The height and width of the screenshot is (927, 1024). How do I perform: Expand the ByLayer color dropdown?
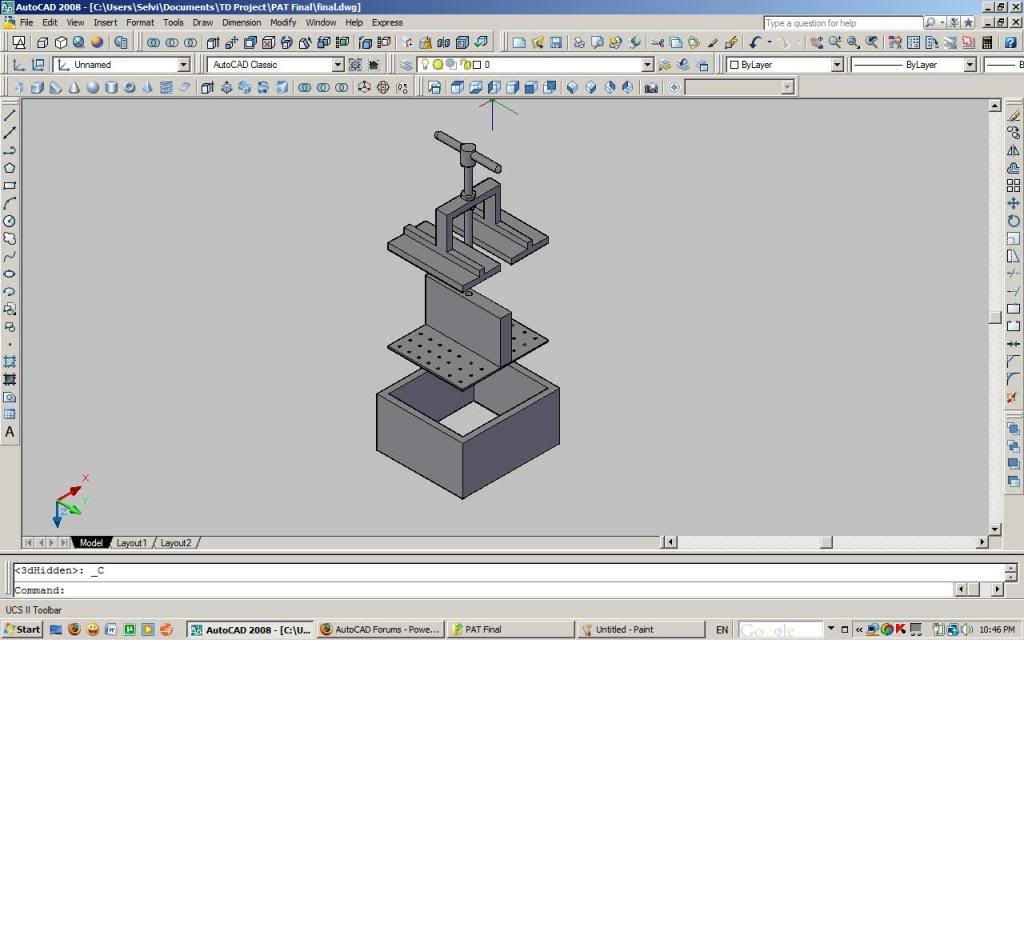[837, 65]
